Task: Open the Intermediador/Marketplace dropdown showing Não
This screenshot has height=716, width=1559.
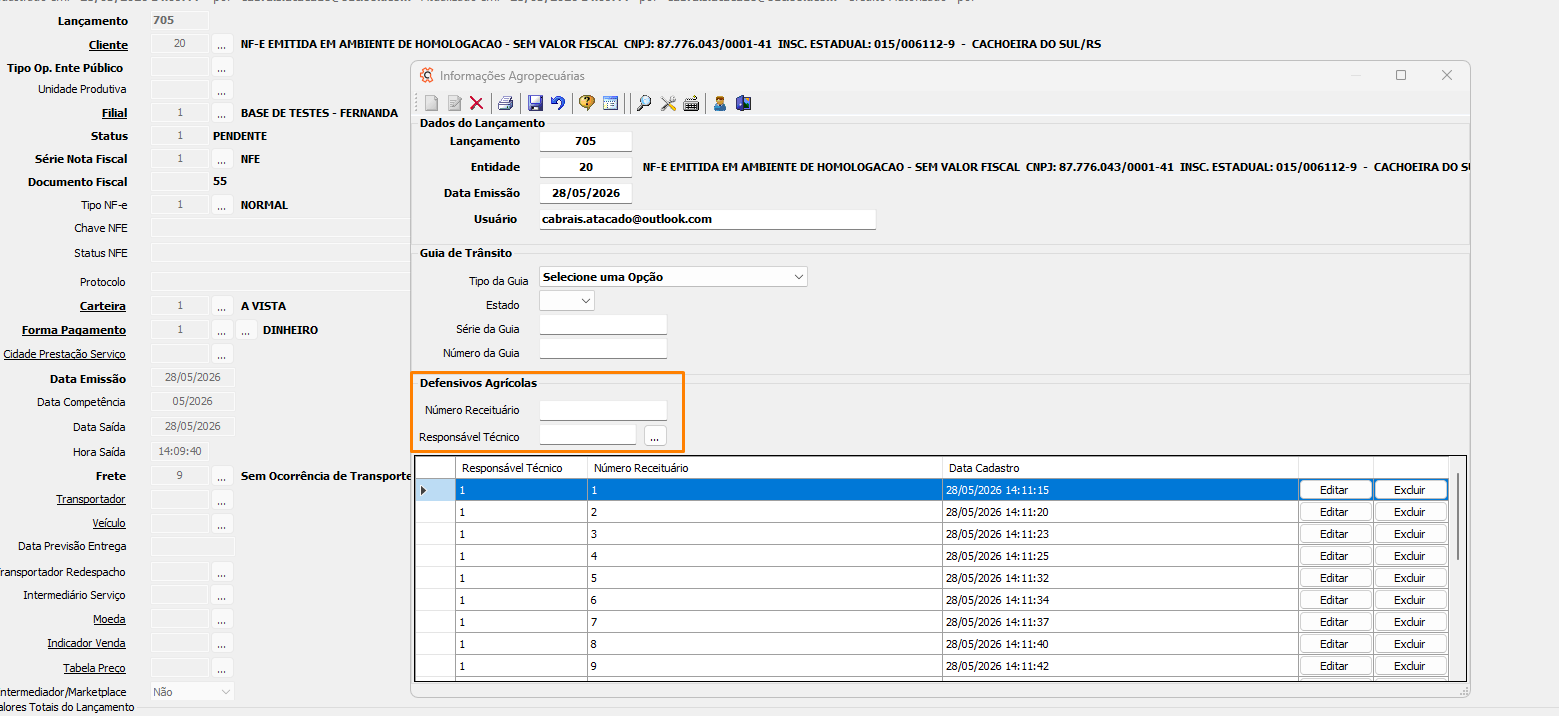Action: (x=192, y=691)
